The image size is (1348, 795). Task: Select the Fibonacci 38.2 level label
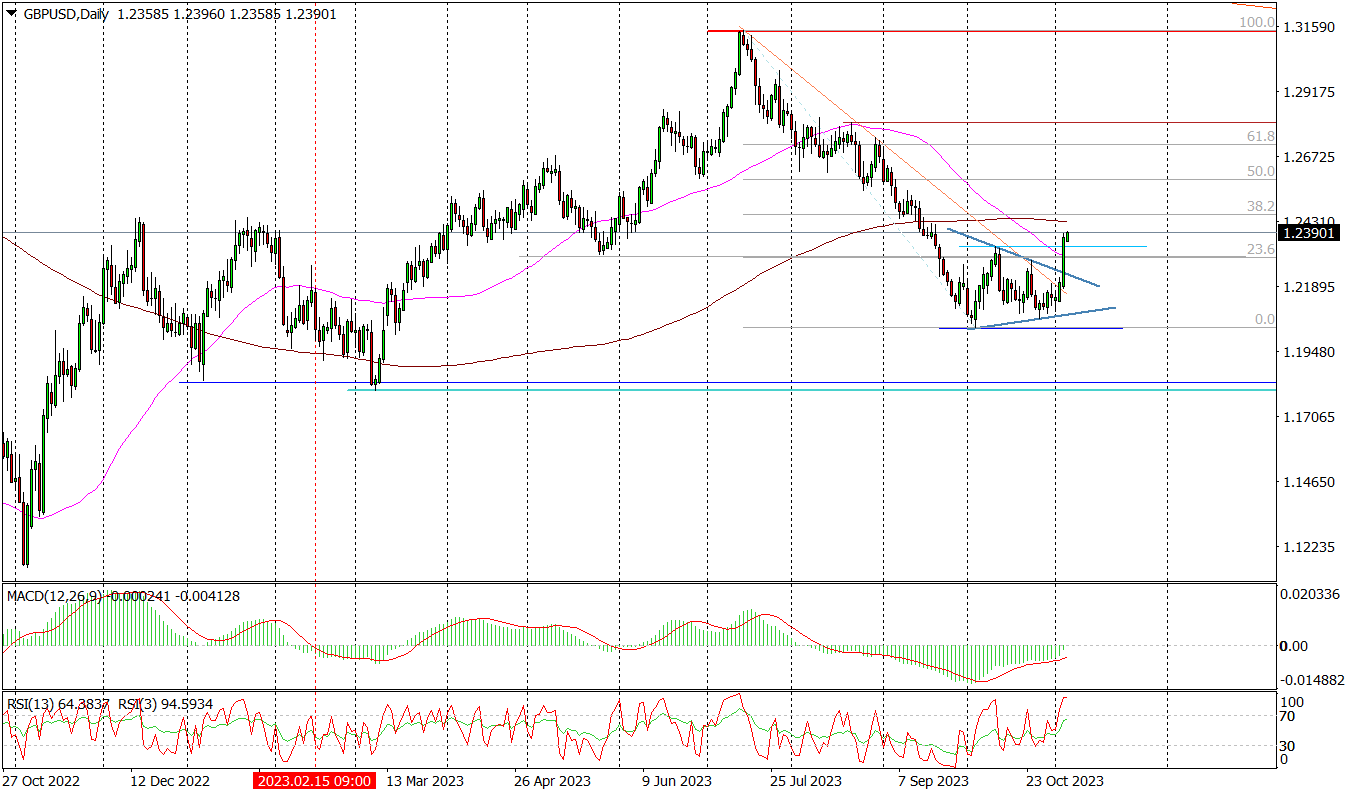pos(1261,206)
